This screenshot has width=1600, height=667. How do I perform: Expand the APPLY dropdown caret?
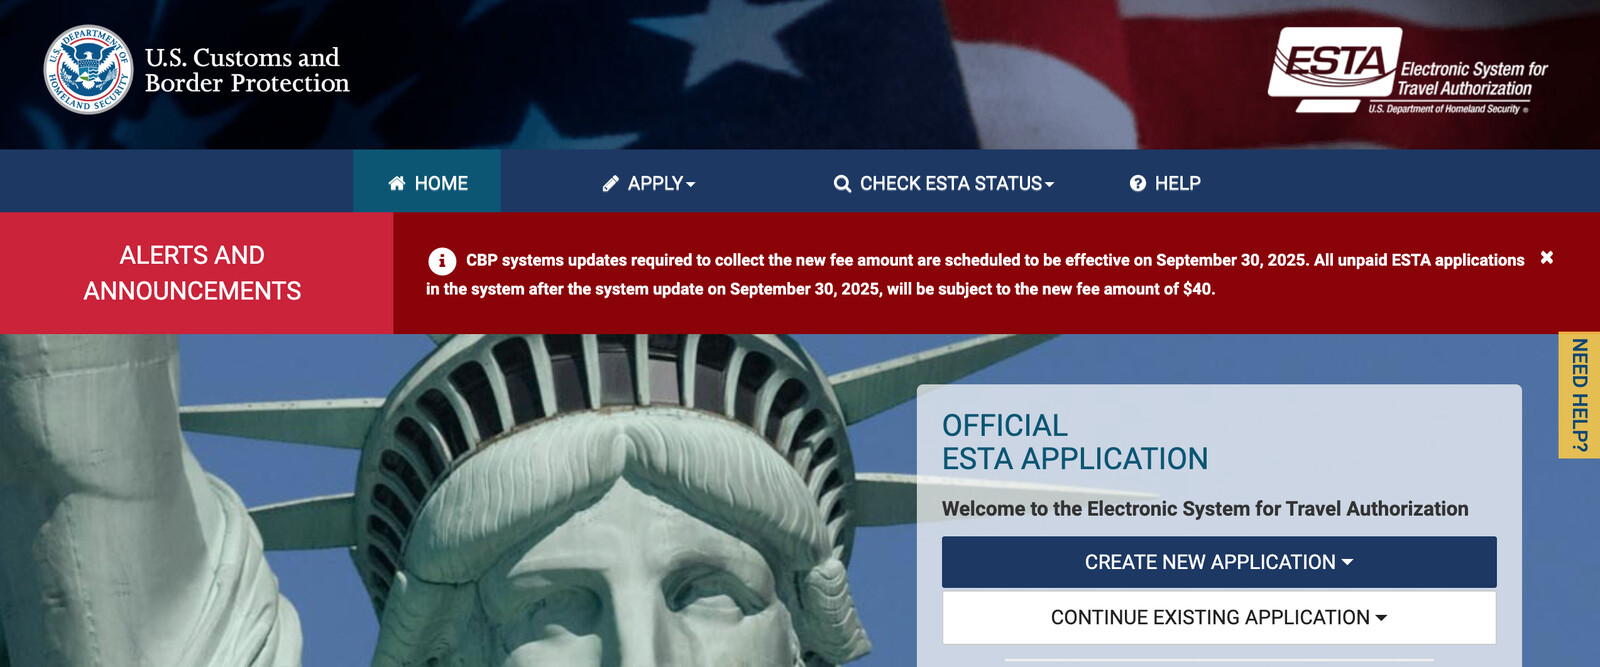pos(691,184)
